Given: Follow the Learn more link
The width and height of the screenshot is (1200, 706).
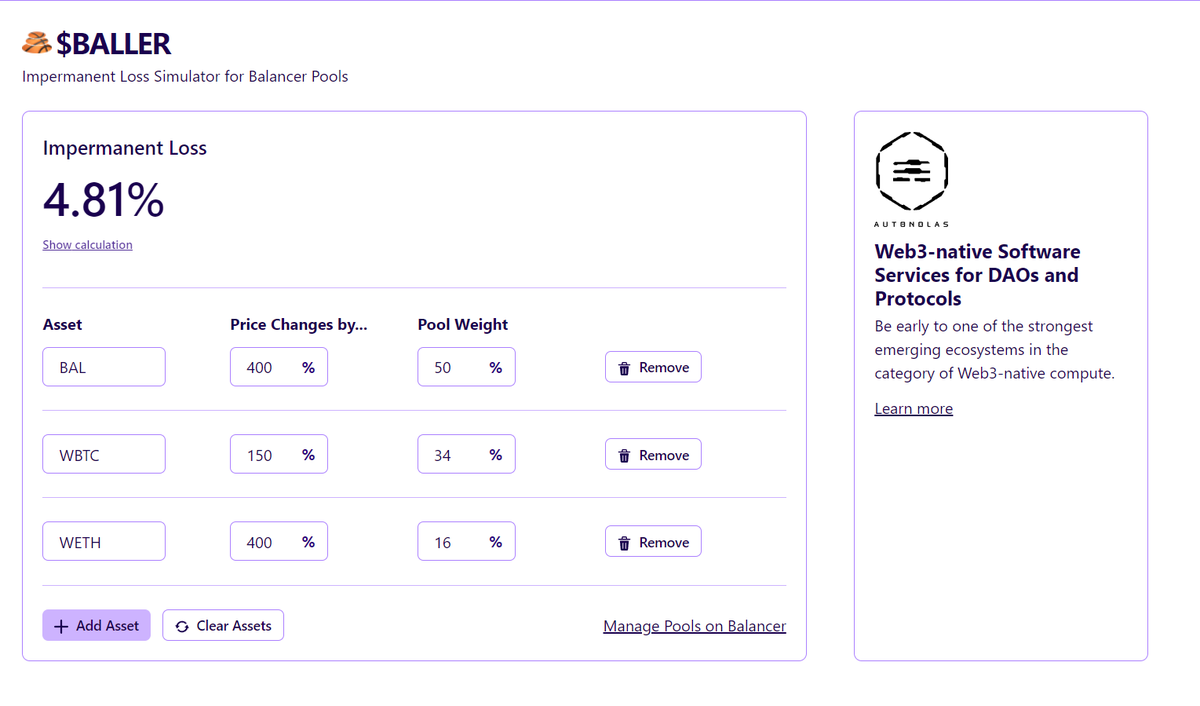Looking at the screenshot, I should pos(913,408).
